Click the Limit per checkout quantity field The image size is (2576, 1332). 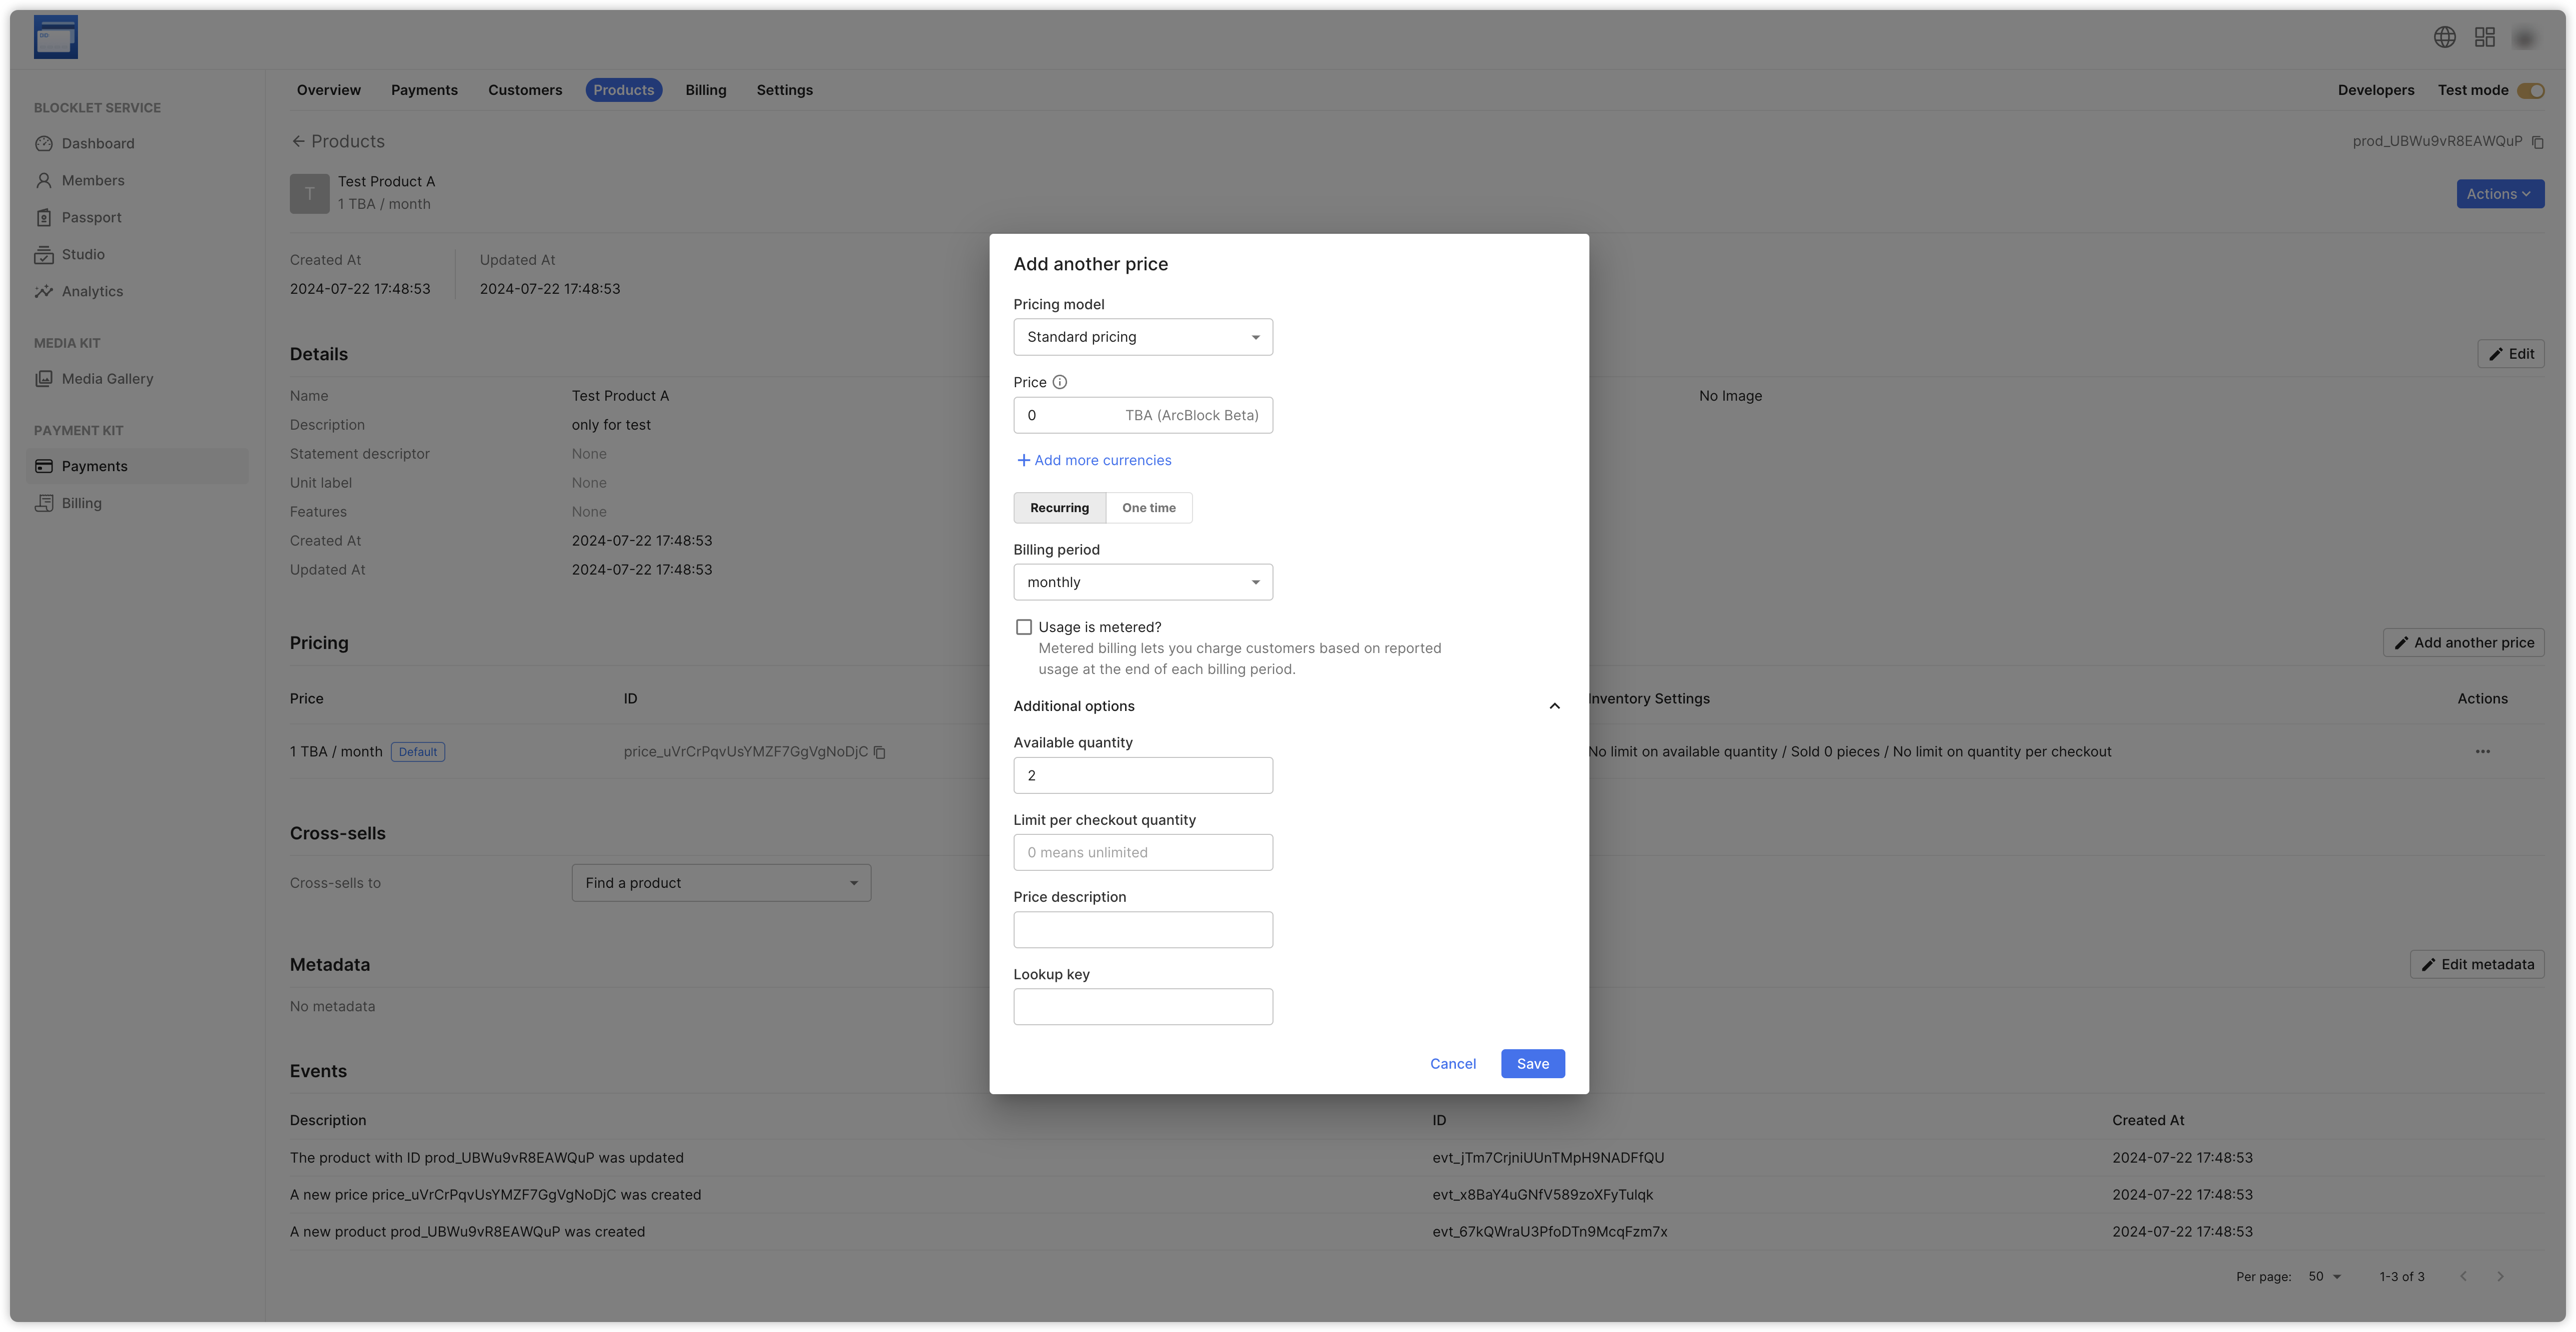point(1142,853)
